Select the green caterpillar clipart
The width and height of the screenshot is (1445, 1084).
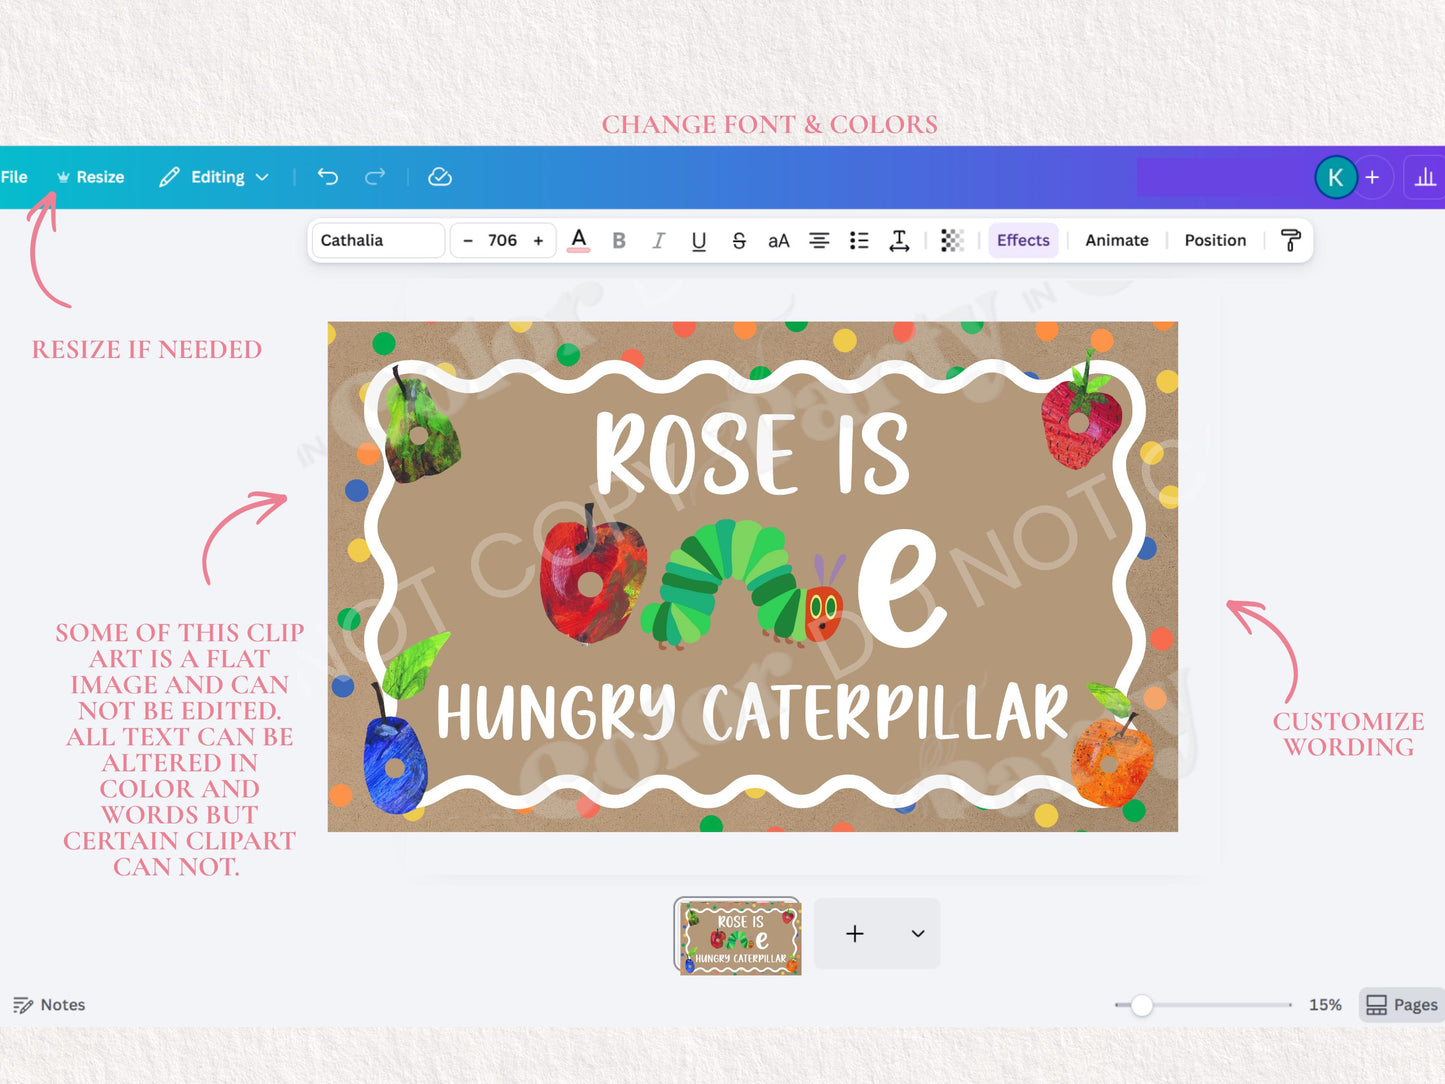(x=742, y=584)
